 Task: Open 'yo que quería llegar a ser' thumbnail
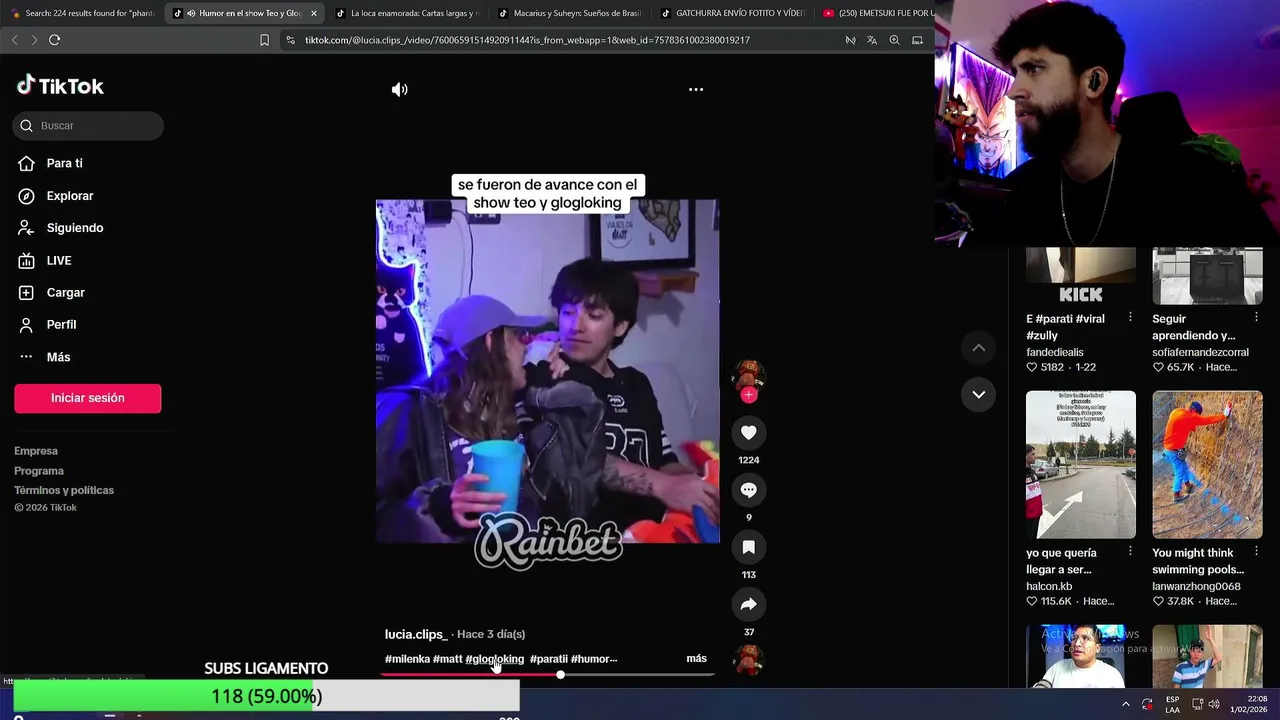[x=1081, y=465]
